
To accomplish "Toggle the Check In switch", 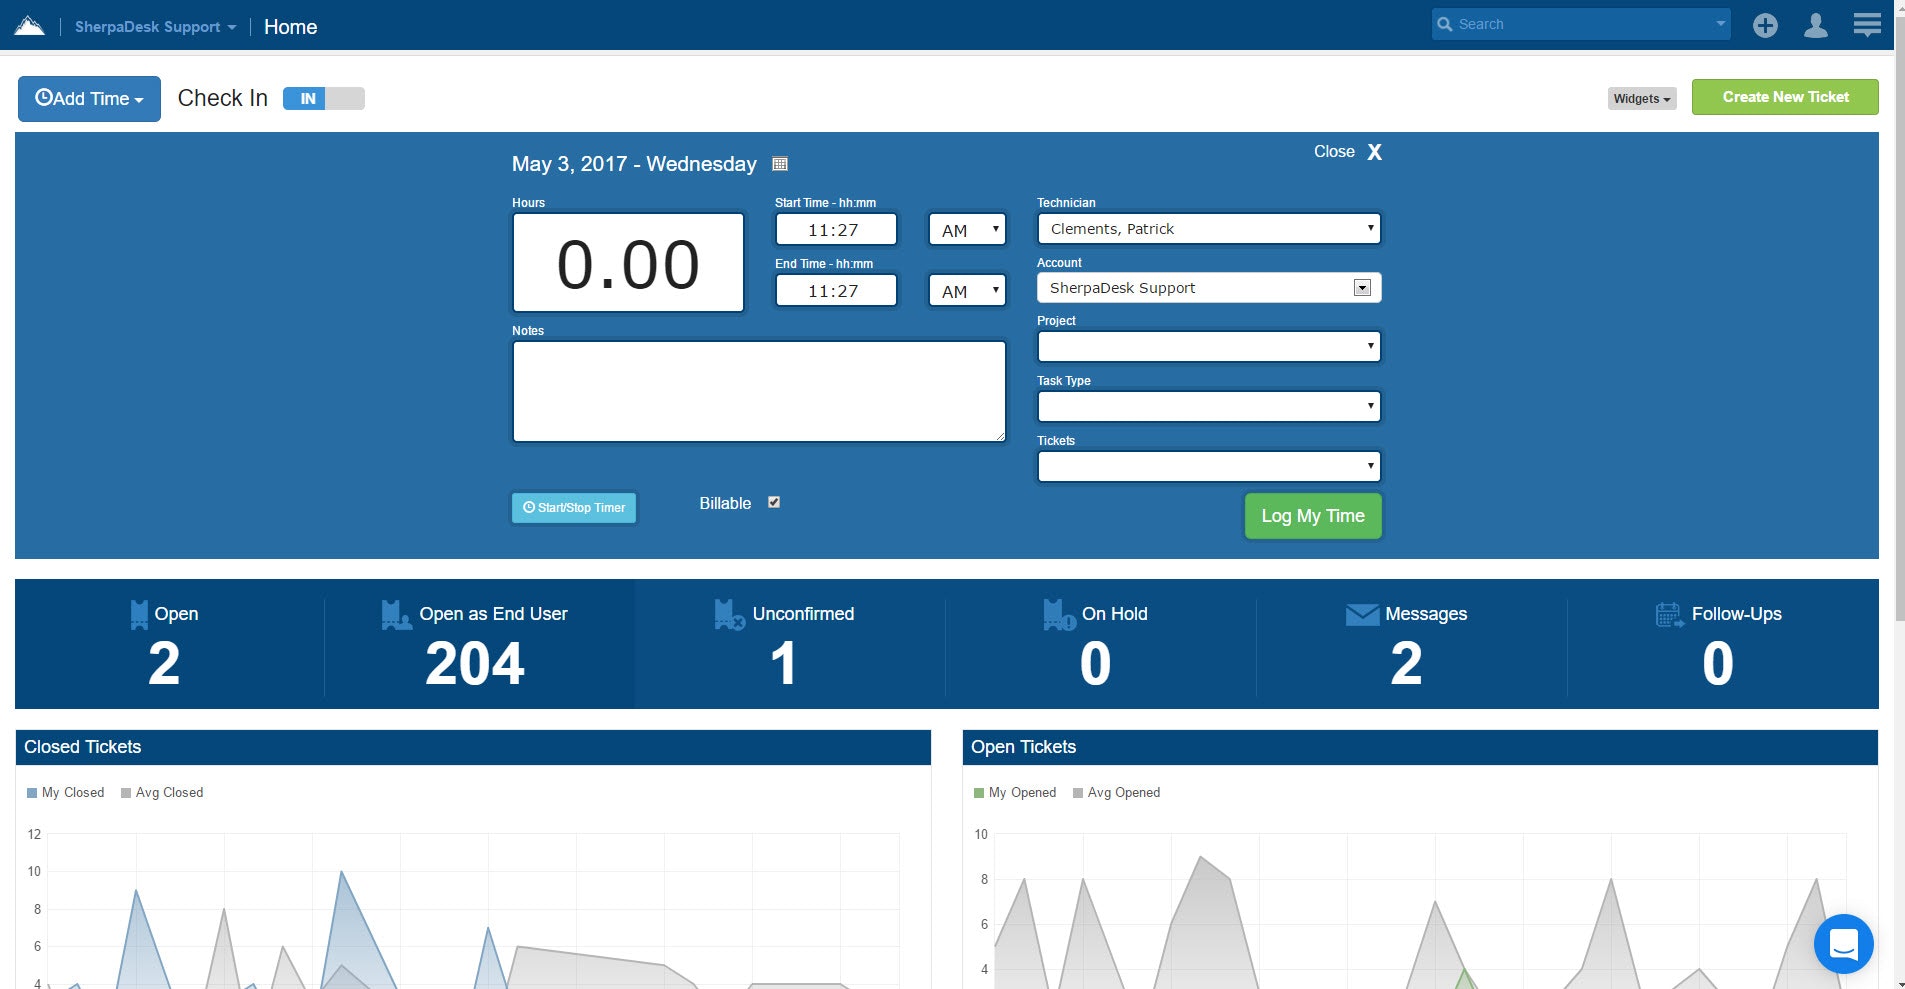I will point(323,98).
